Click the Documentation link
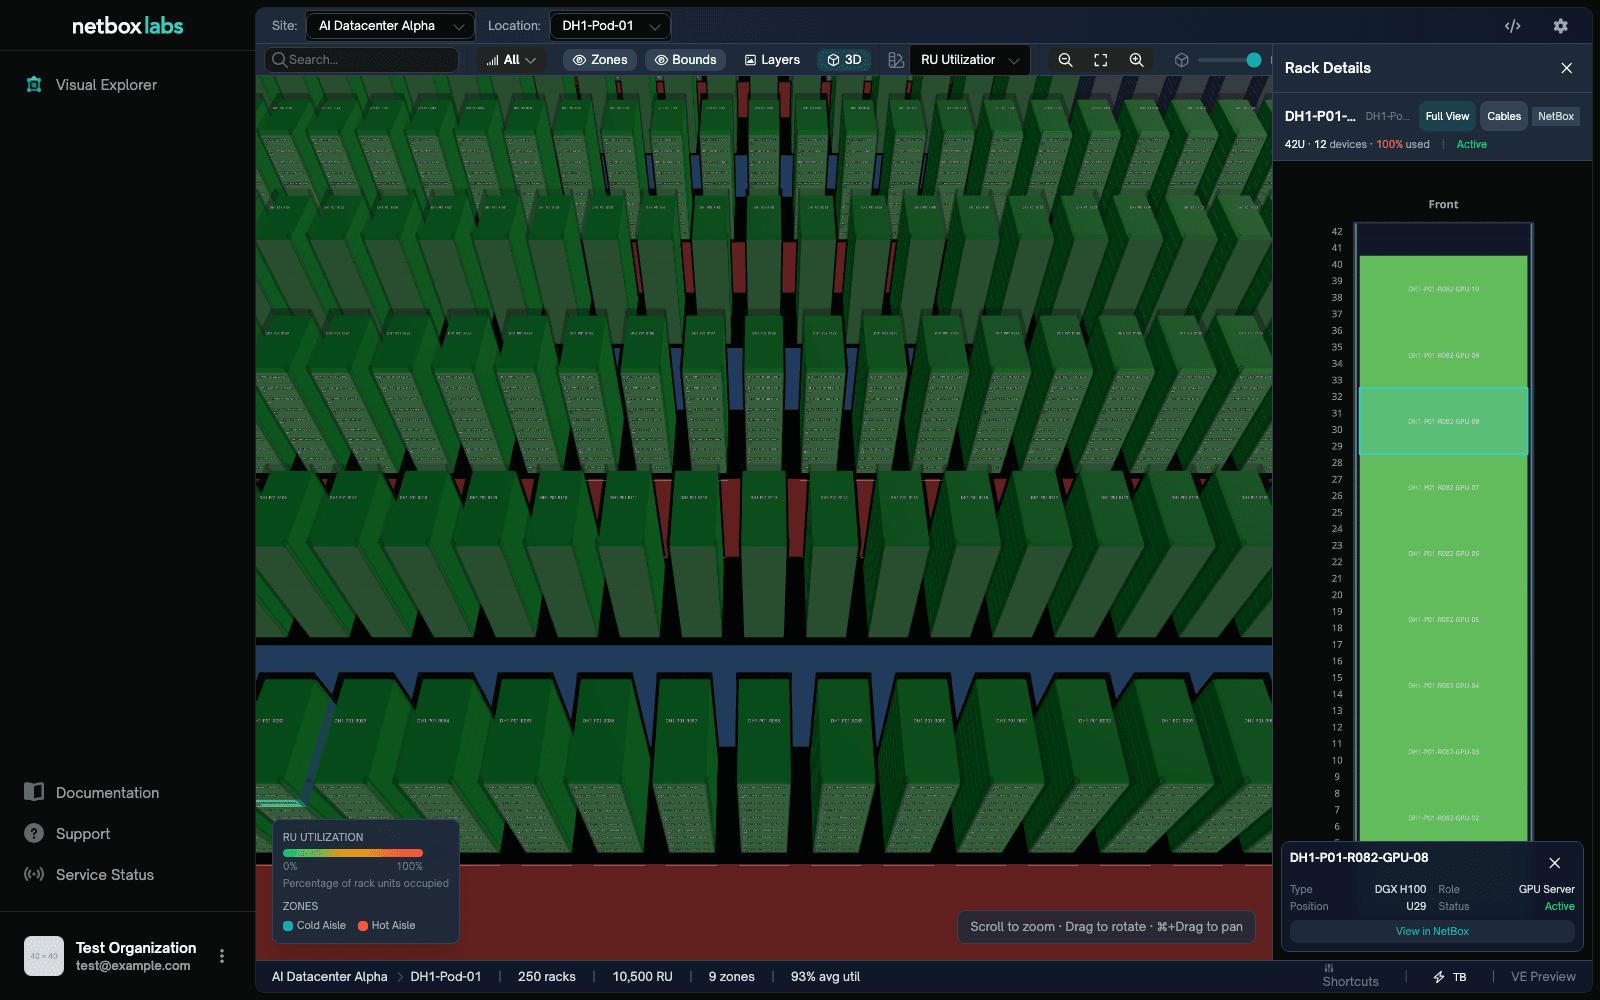This screenshot has width=1600, height=1000. point(107,793)
